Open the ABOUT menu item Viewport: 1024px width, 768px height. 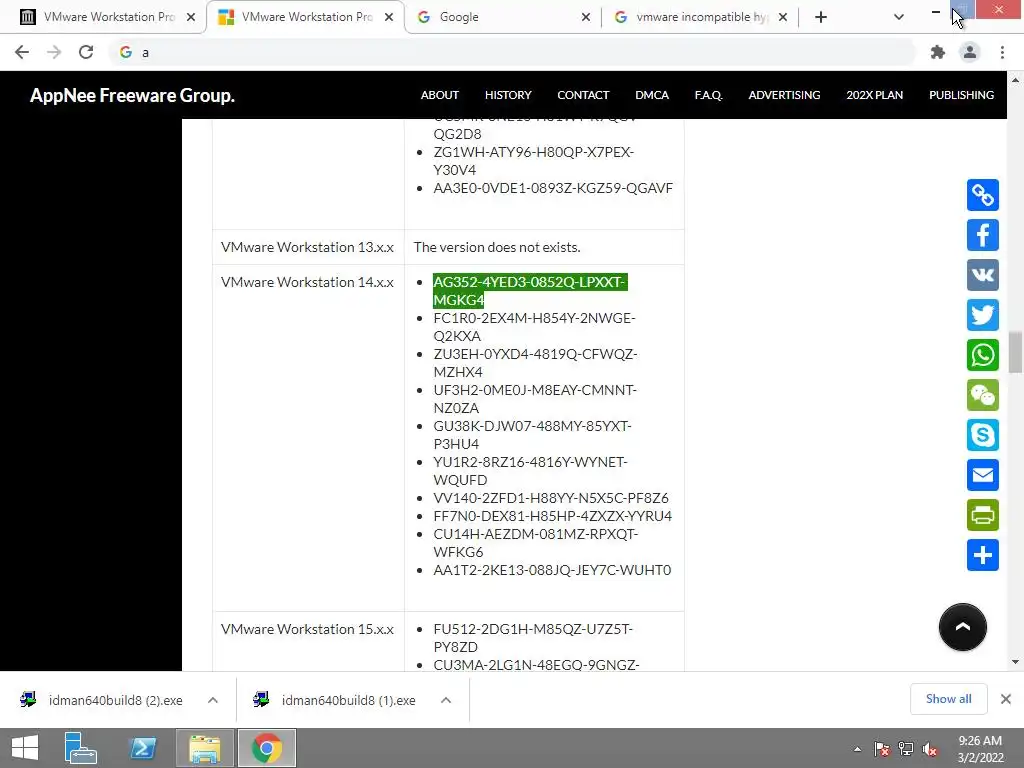click(x=440, y=95)
